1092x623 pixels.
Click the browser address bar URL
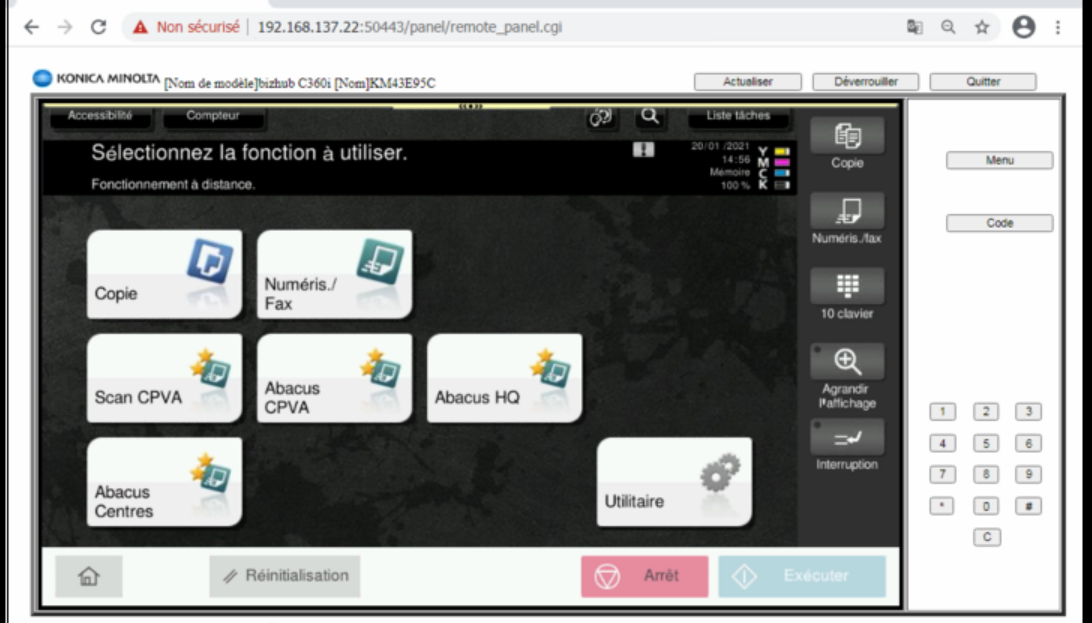[x=410, y=27]
